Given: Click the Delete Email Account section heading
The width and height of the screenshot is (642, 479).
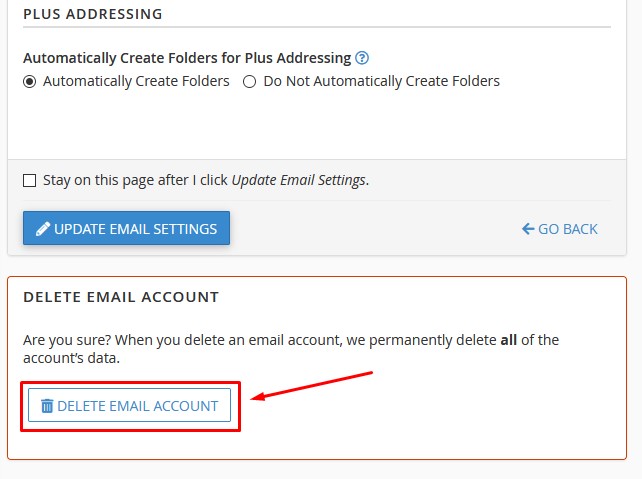Looking at the screenshot, I should (121, 297).
